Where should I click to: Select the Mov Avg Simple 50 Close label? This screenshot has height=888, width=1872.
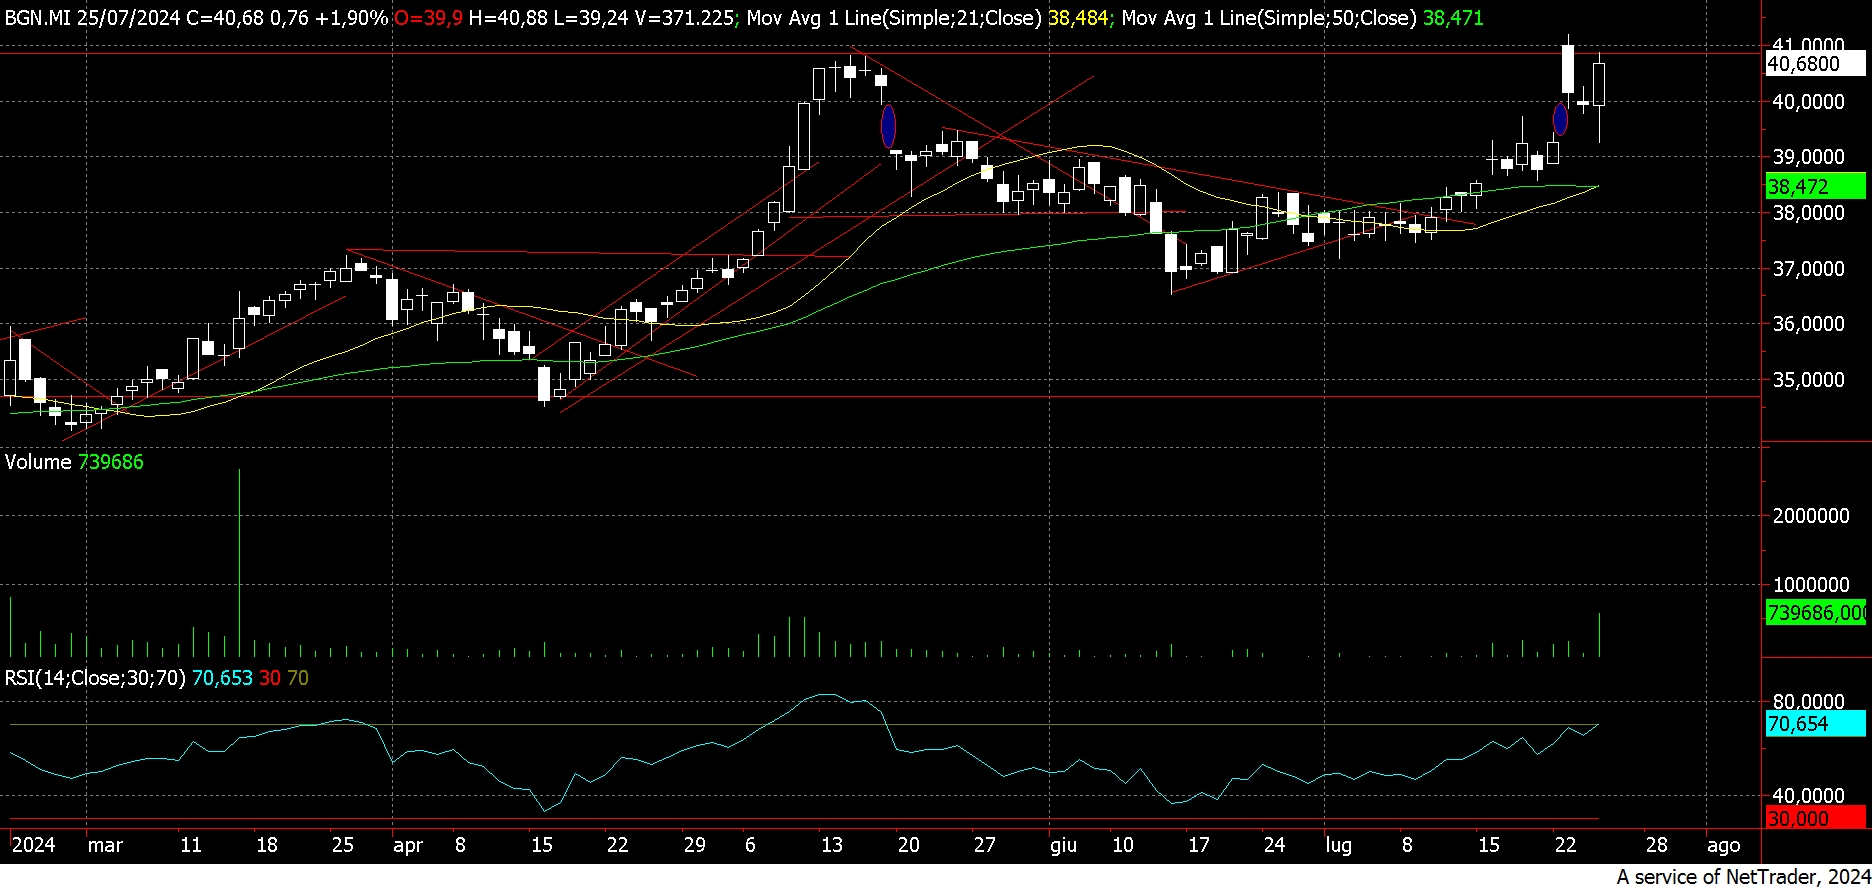1269,18
